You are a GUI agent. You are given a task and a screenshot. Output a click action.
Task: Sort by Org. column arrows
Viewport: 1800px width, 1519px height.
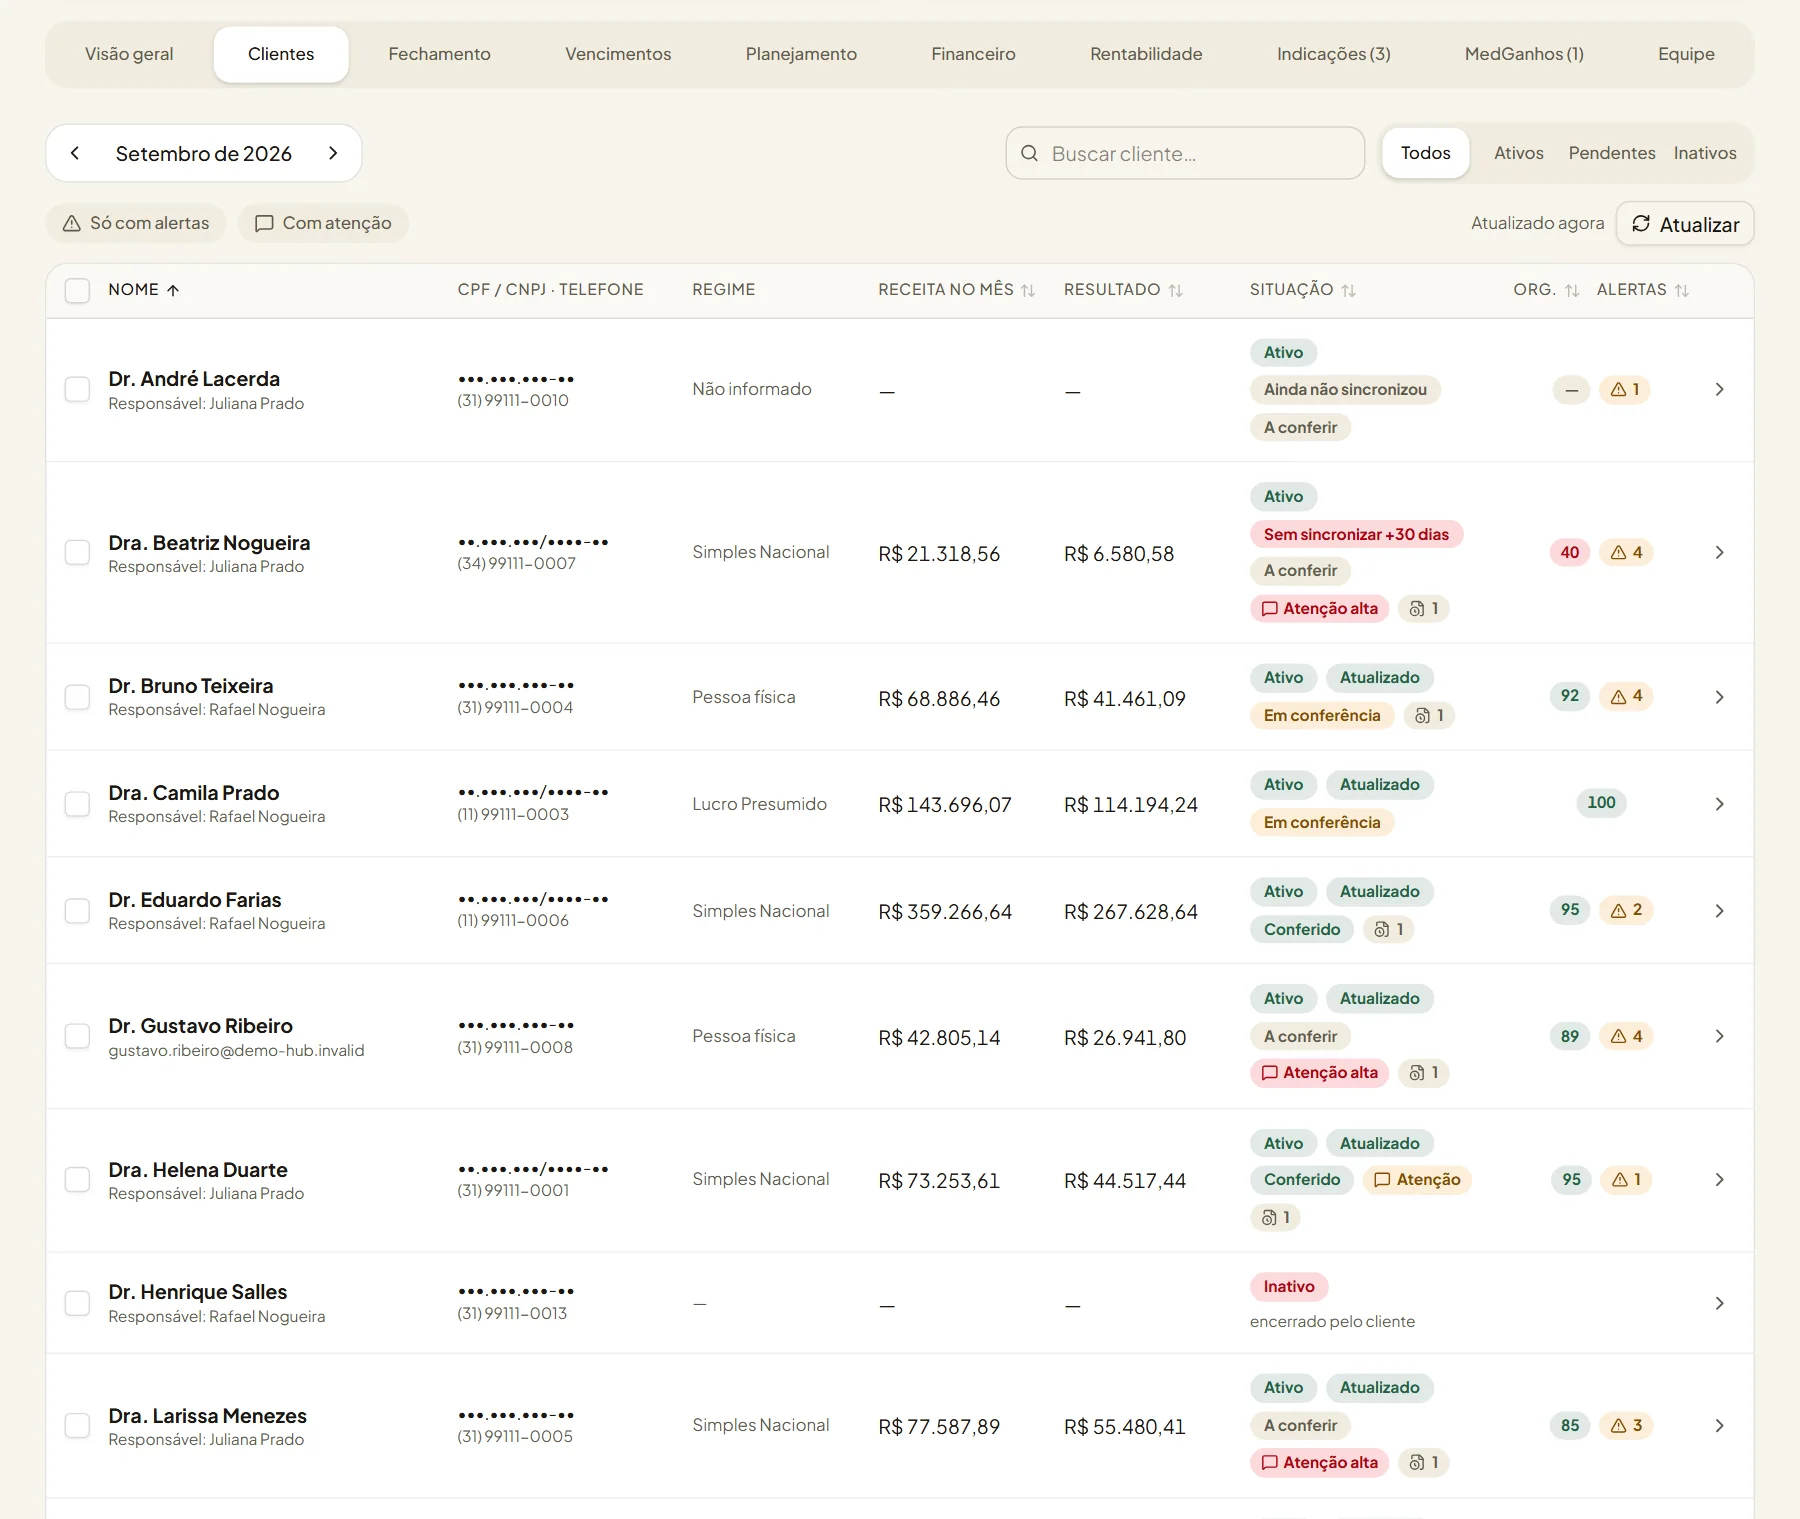pos(1572,291)
